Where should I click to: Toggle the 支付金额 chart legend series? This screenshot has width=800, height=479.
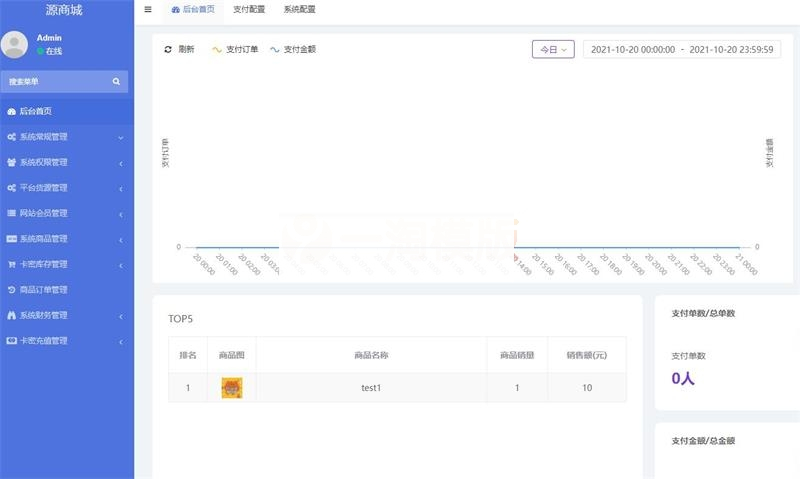292,49
